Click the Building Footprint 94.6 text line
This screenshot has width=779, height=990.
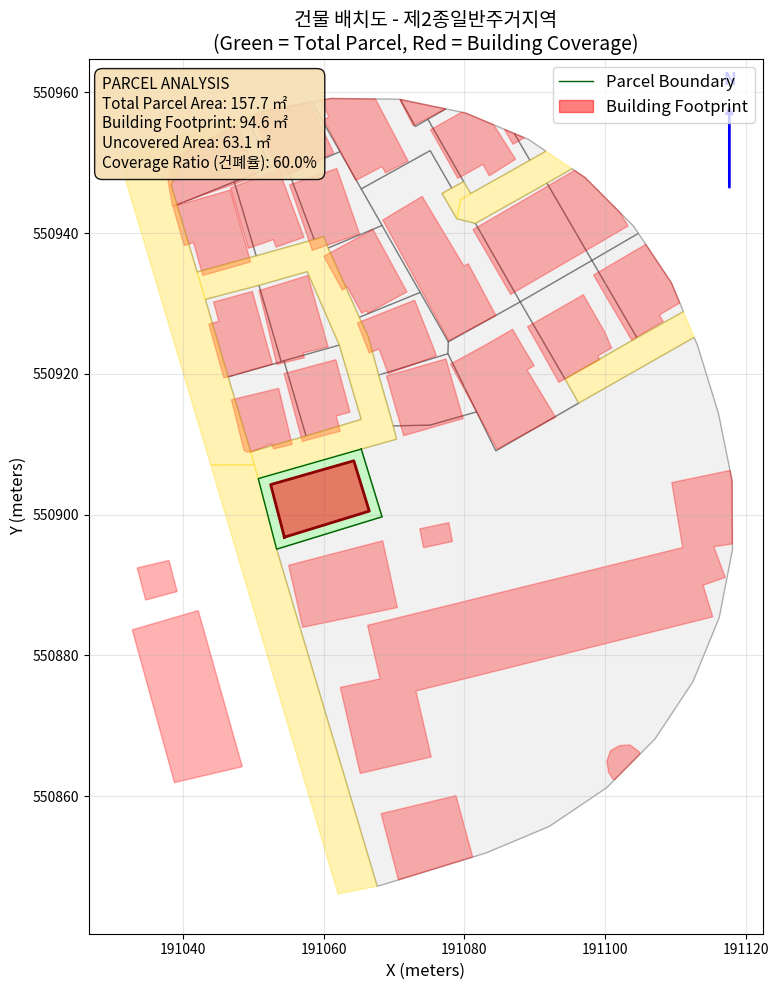(195, 122)
